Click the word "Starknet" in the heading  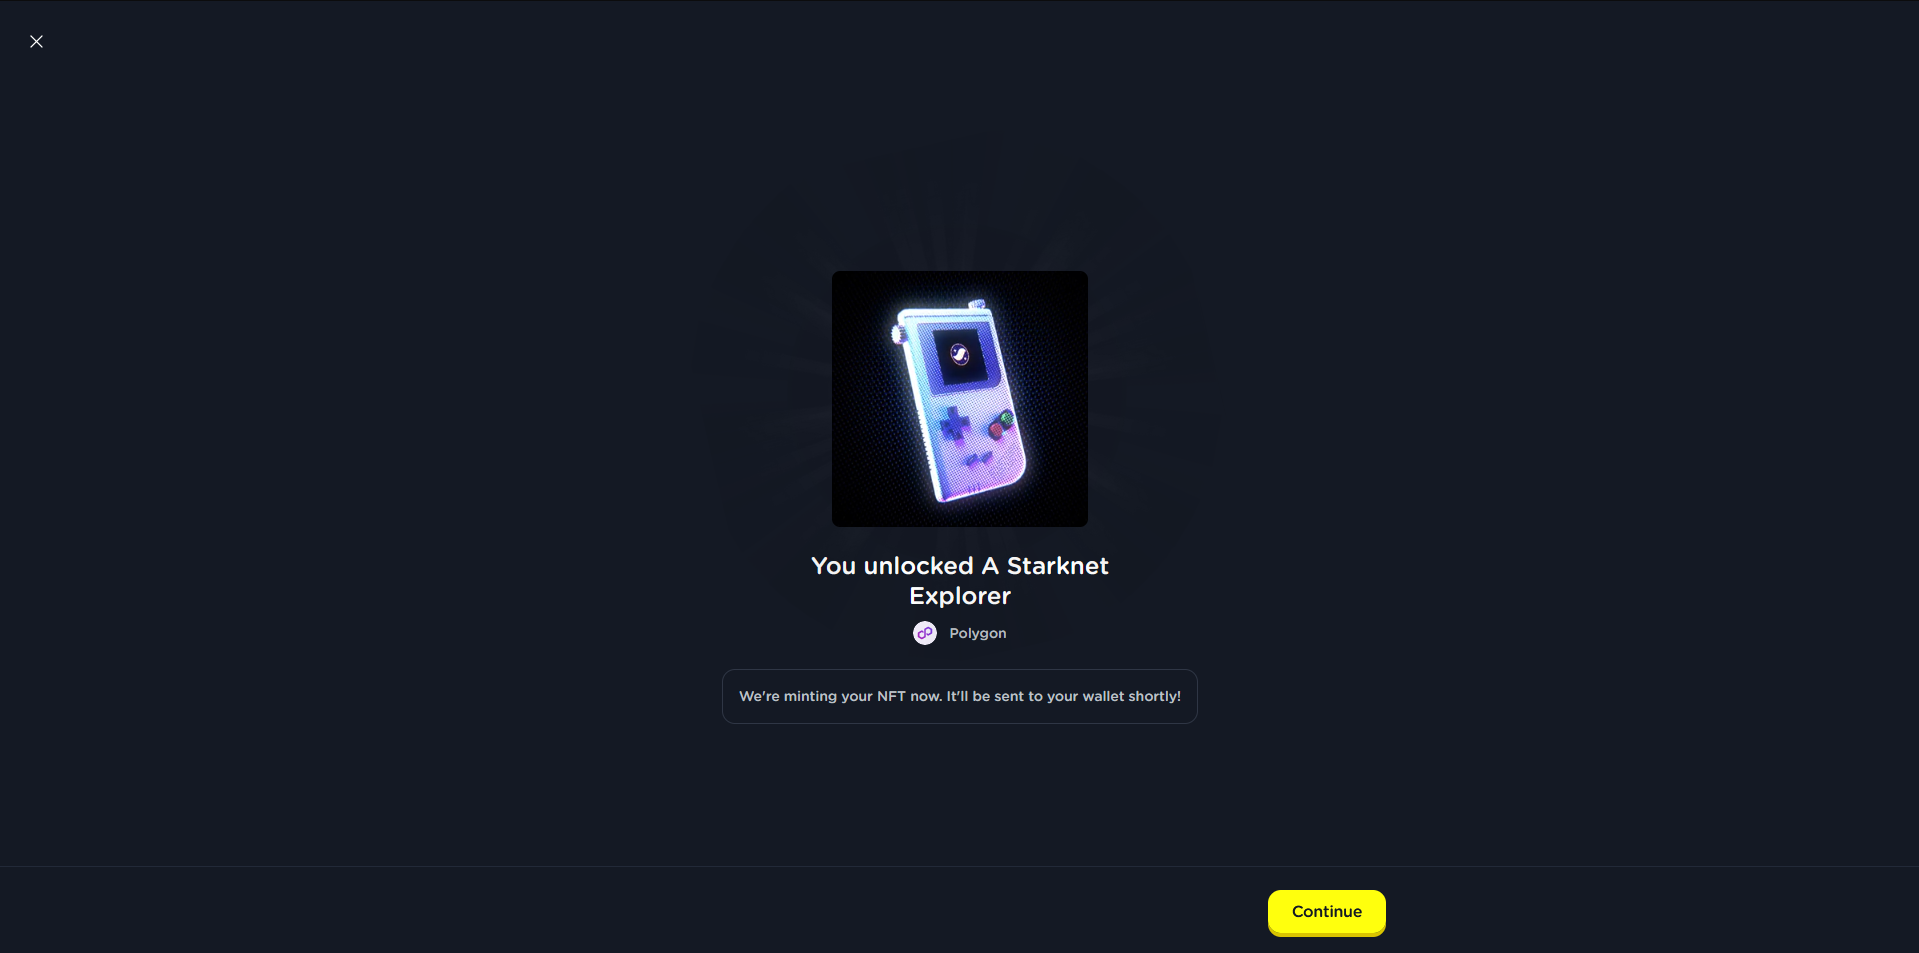point(1057,566)
